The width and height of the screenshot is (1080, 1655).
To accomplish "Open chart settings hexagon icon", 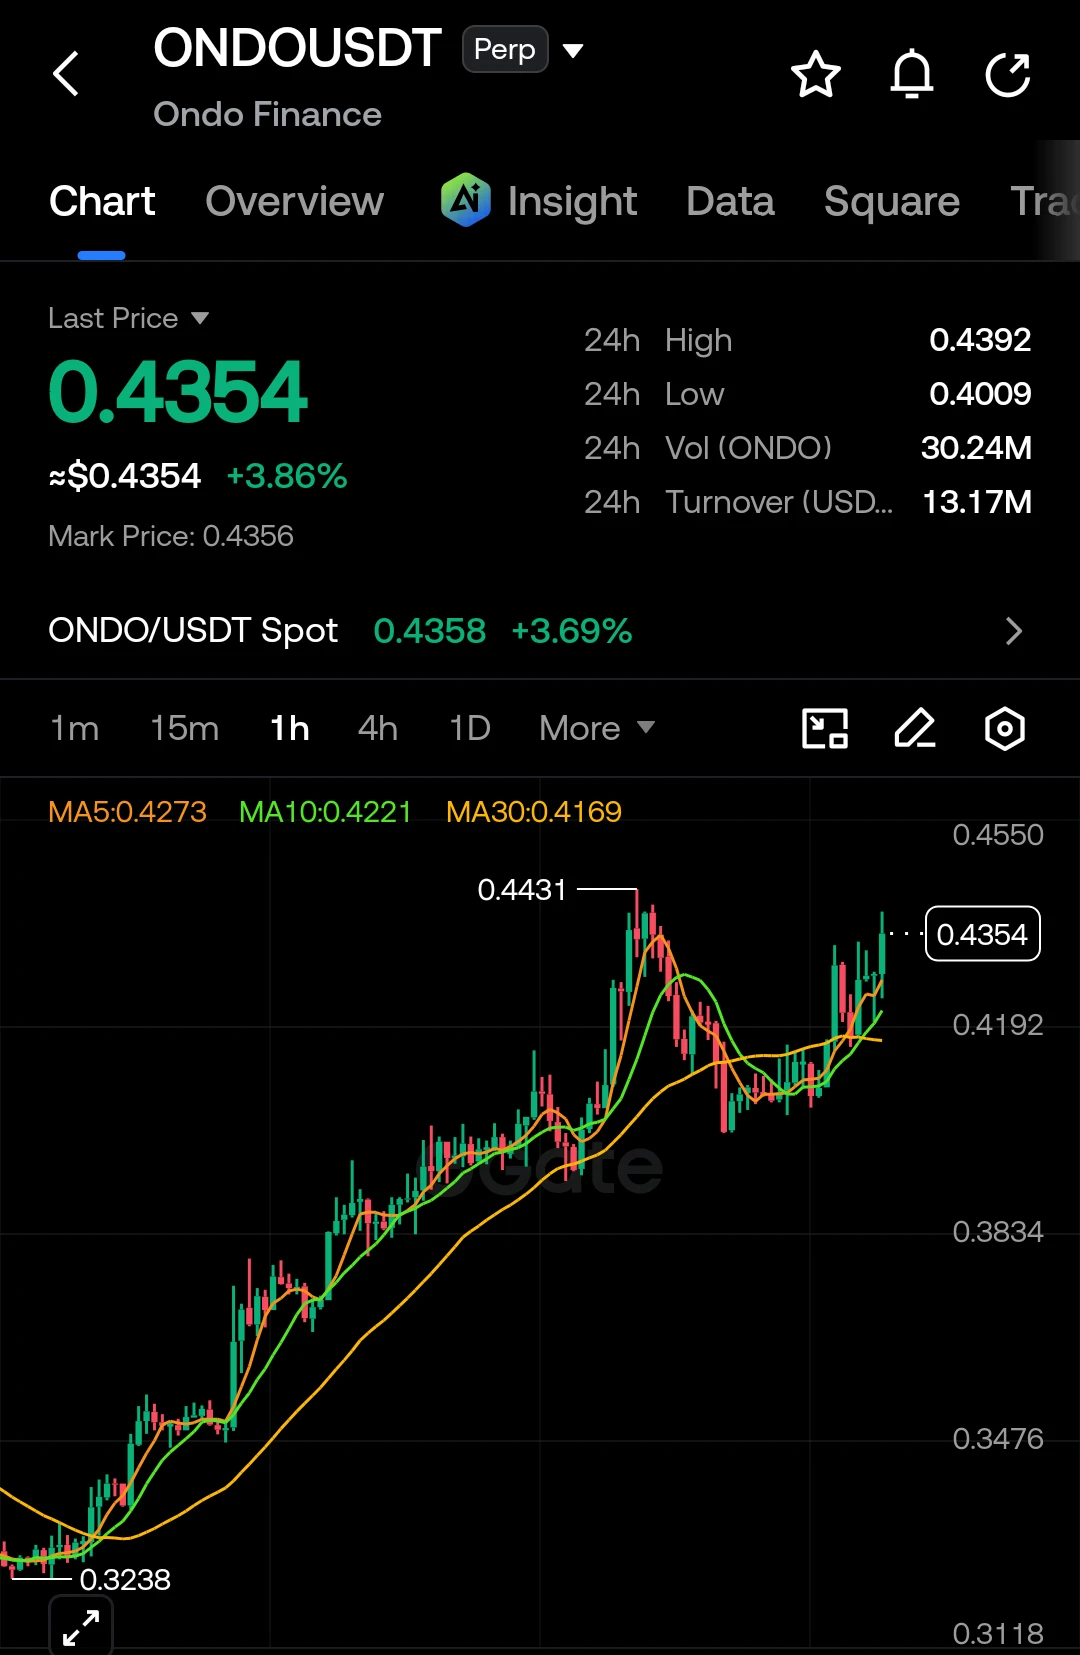I will click(1005, 728).
